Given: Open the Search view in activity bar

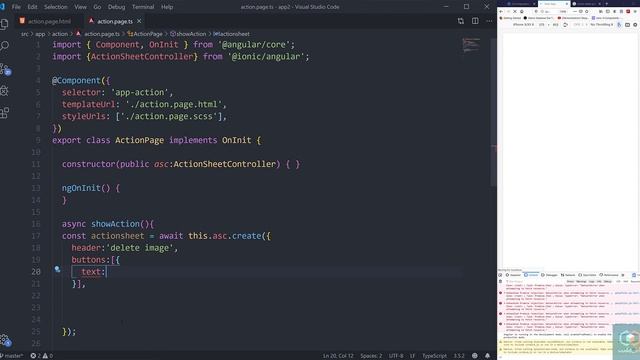Looking at the screenshot, I should 5,46.
